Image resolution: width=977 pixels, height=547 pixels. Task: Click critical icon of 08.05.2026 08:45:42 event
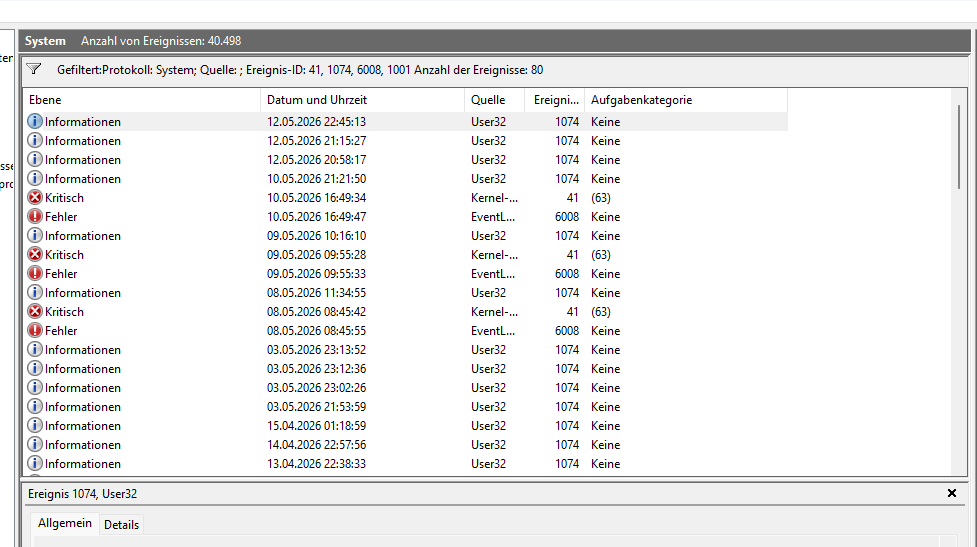[x=35, y=312]
